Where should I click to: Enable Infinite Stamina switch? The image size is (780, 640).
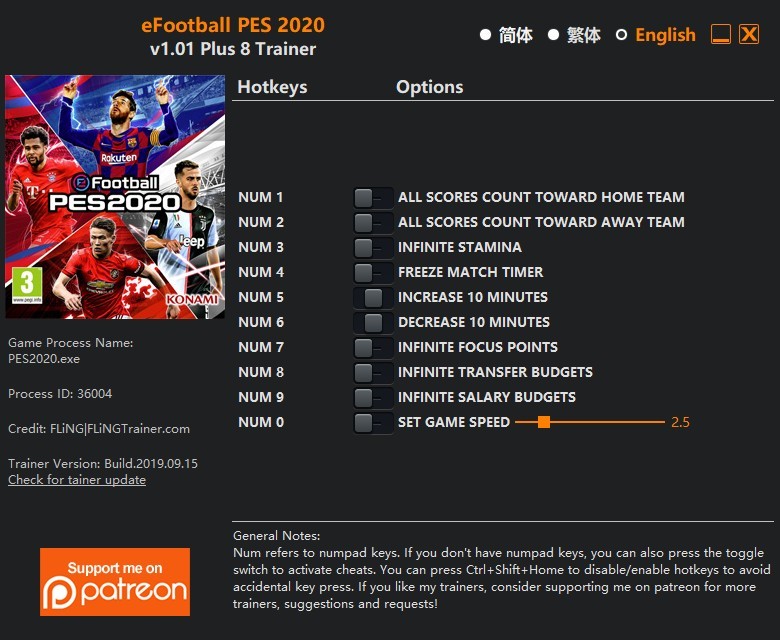(373, 248)
